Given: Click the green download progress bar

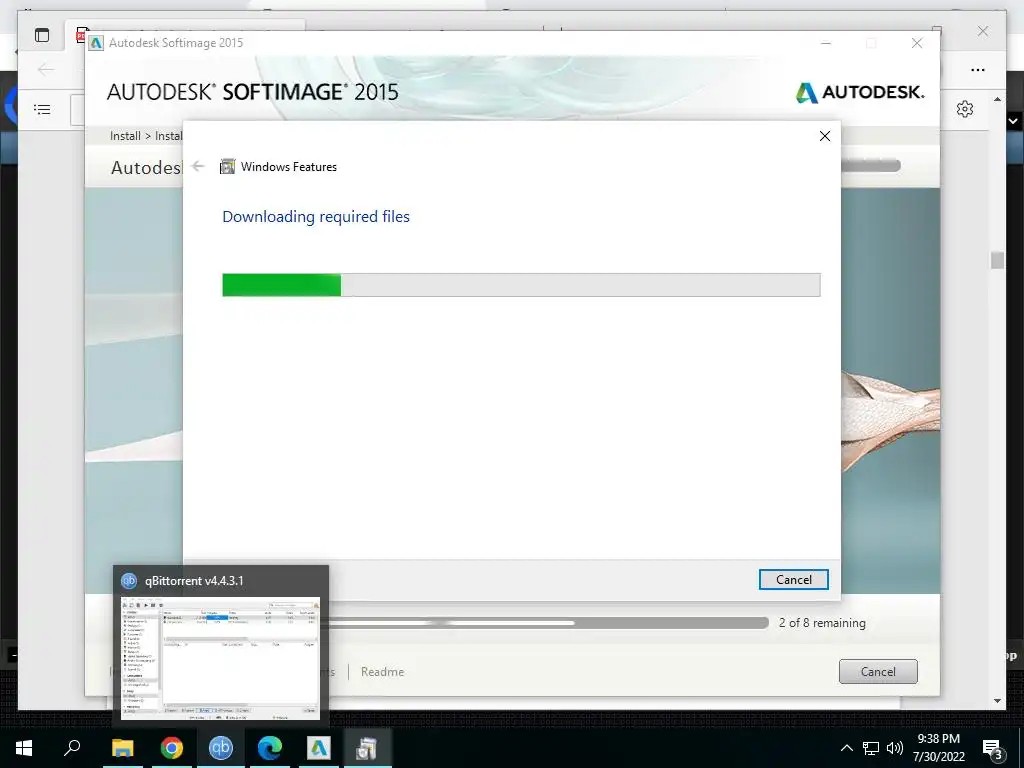Looking at the screenshot, I should [x=521, y=285].
